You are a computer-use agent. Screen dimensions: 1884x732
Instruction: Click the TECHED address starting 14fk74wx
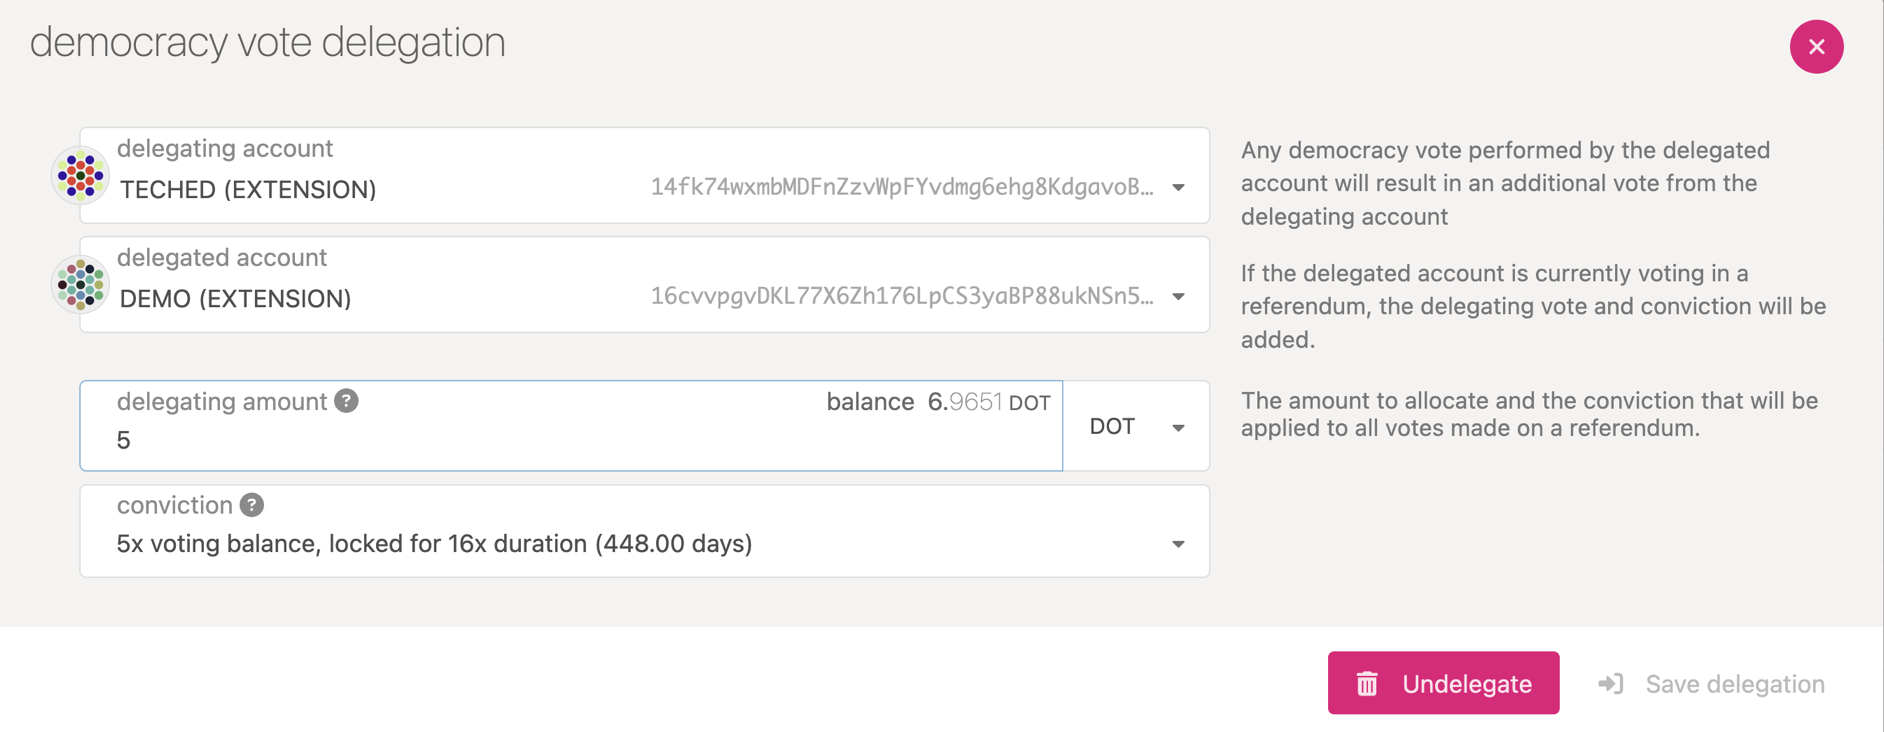[x=902, y=187]
